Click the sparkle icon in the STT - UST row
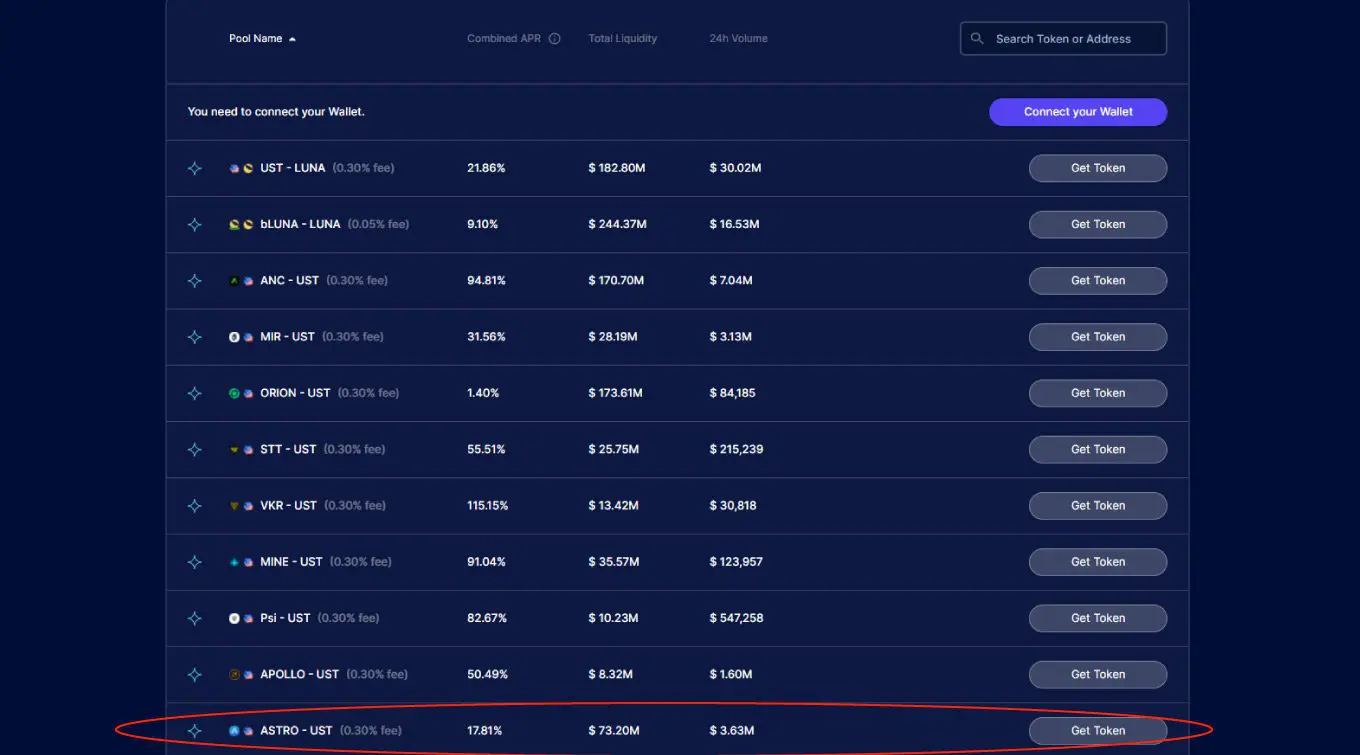 click(x=195, y=450)
